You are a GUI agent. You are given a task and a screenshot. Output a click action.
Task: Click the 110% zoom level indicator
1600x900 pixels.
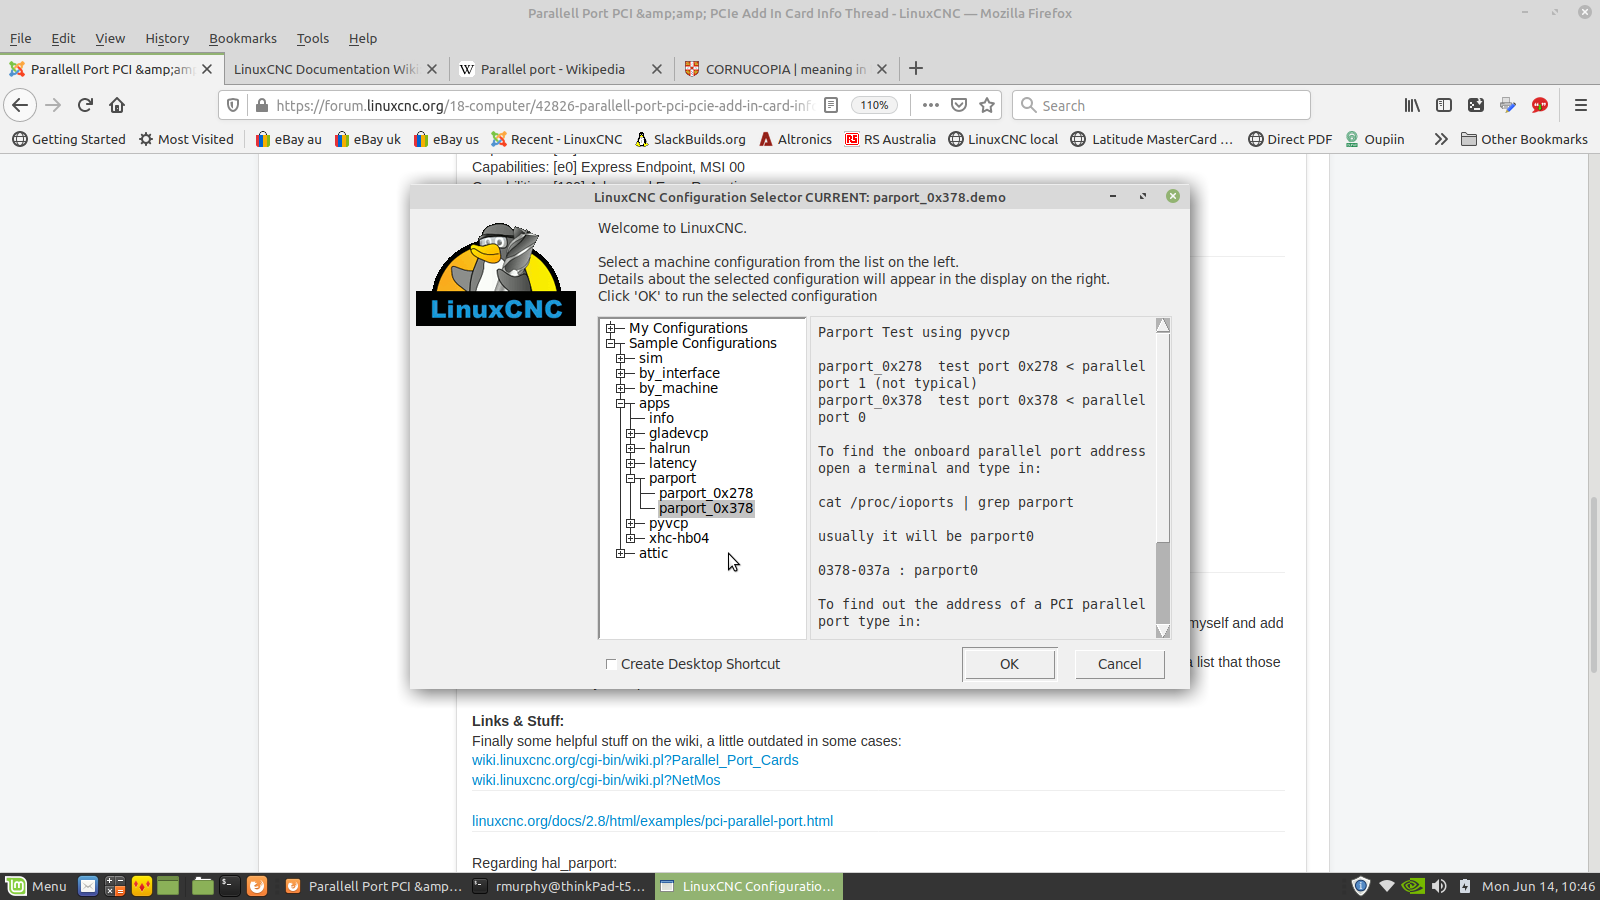tap(874, 105)
